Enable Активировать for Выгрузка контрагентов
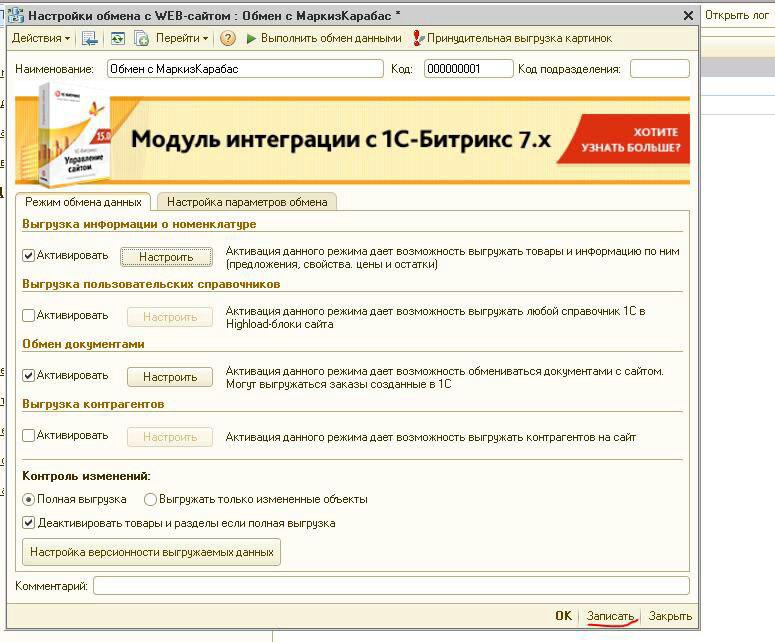Viewport: 775px width, 642px height. pyautogui.click(x=28, y=435)
